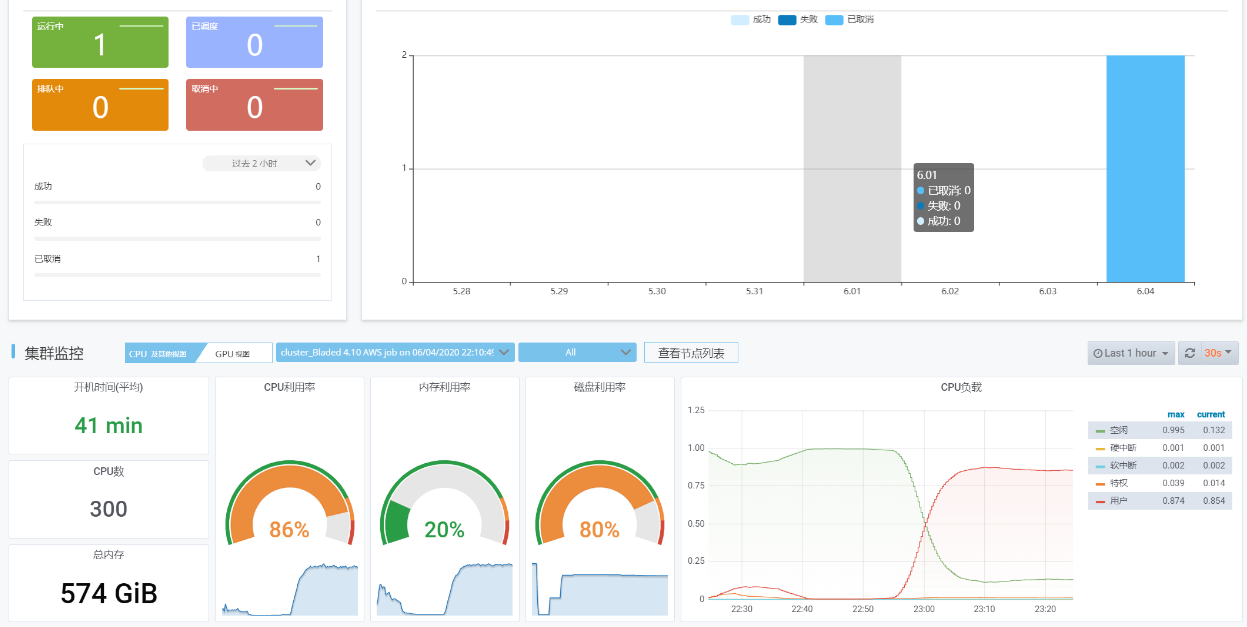Image resolution: width=1247 pixels, height=627 pixels.
Task: Click the 排队中 orange status card
Action: coord(100,104)
